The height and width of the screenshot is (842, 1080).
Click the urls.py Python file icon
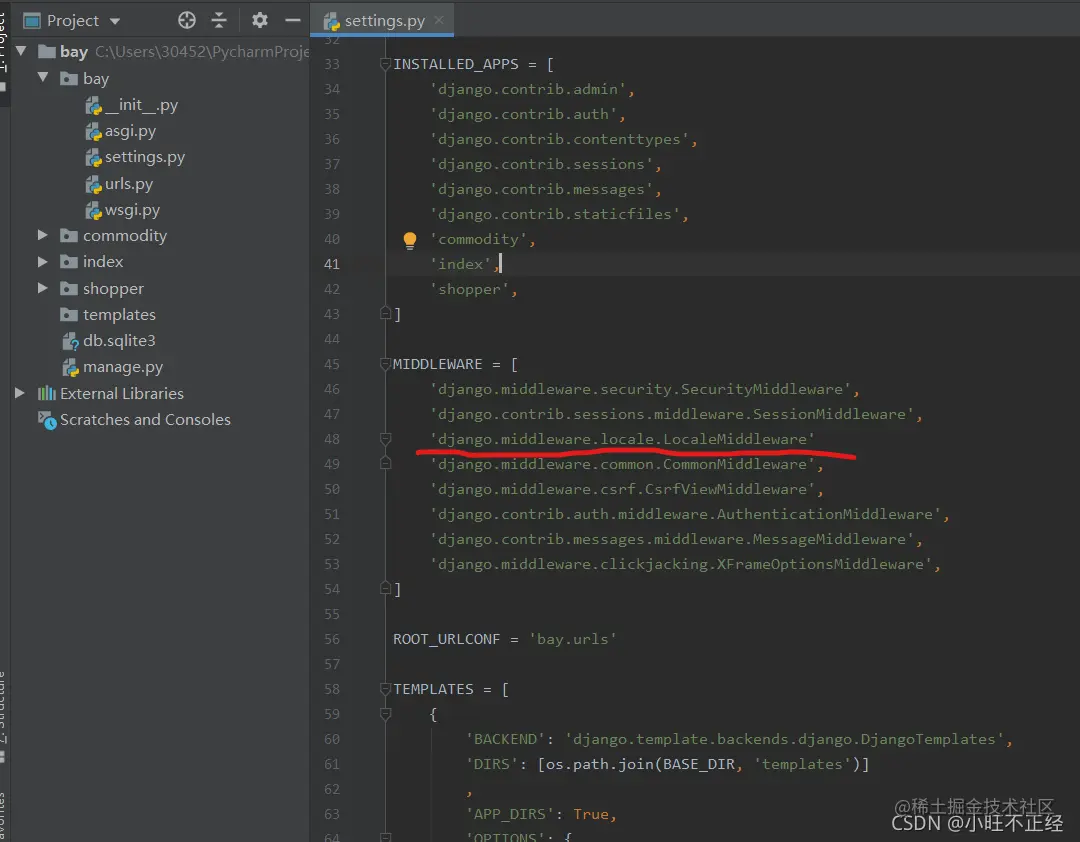[x=93, y=184]
